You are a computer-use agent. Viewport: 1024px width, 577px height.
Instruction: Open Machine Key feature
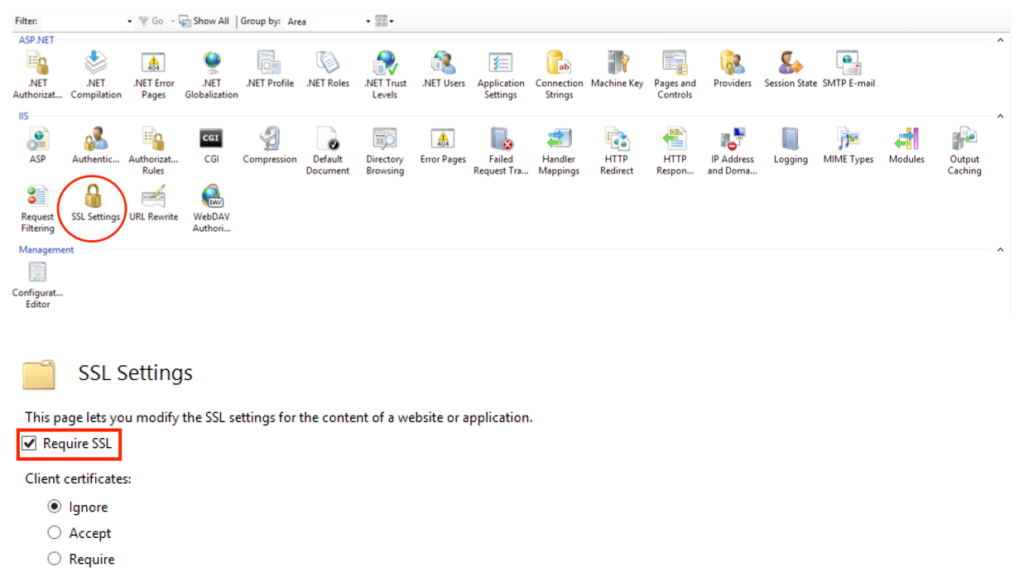click(617, 70)
